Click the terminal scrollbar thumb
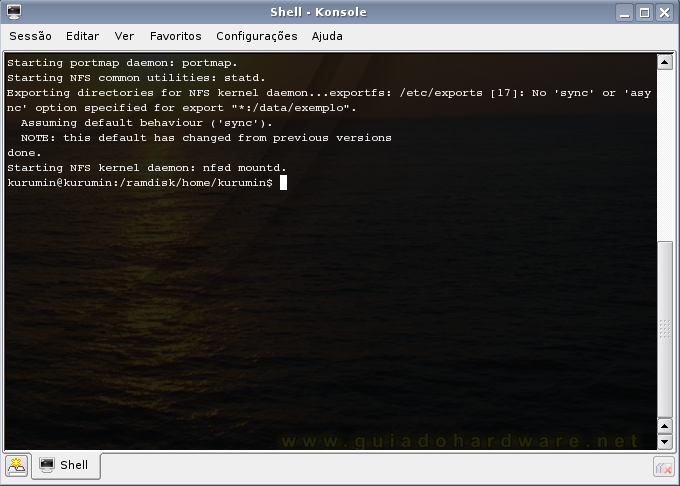Image resolution: width=680 pixels, height=486 pixels. (665, 329)
